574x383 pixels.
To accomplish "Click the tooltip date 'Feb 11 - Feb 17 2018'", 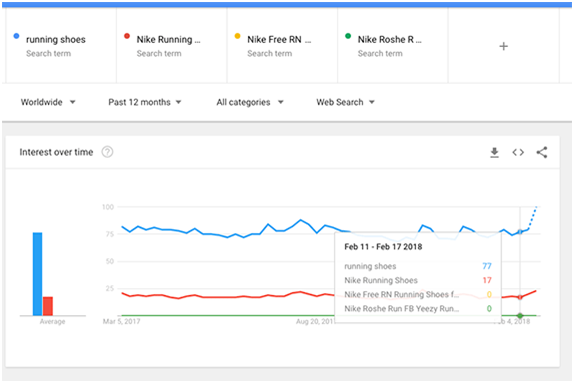I will [x=383, y=247].
